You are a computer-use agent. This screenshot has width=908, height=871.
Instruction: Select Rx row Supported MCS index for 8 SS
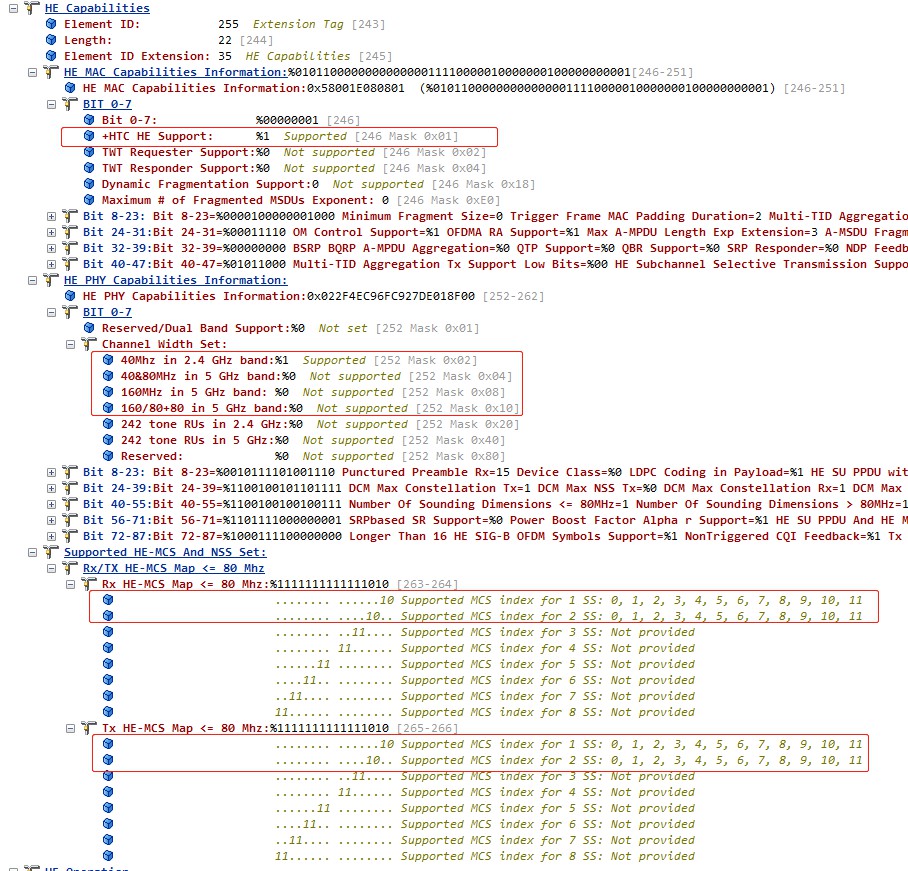coord(485,712)
